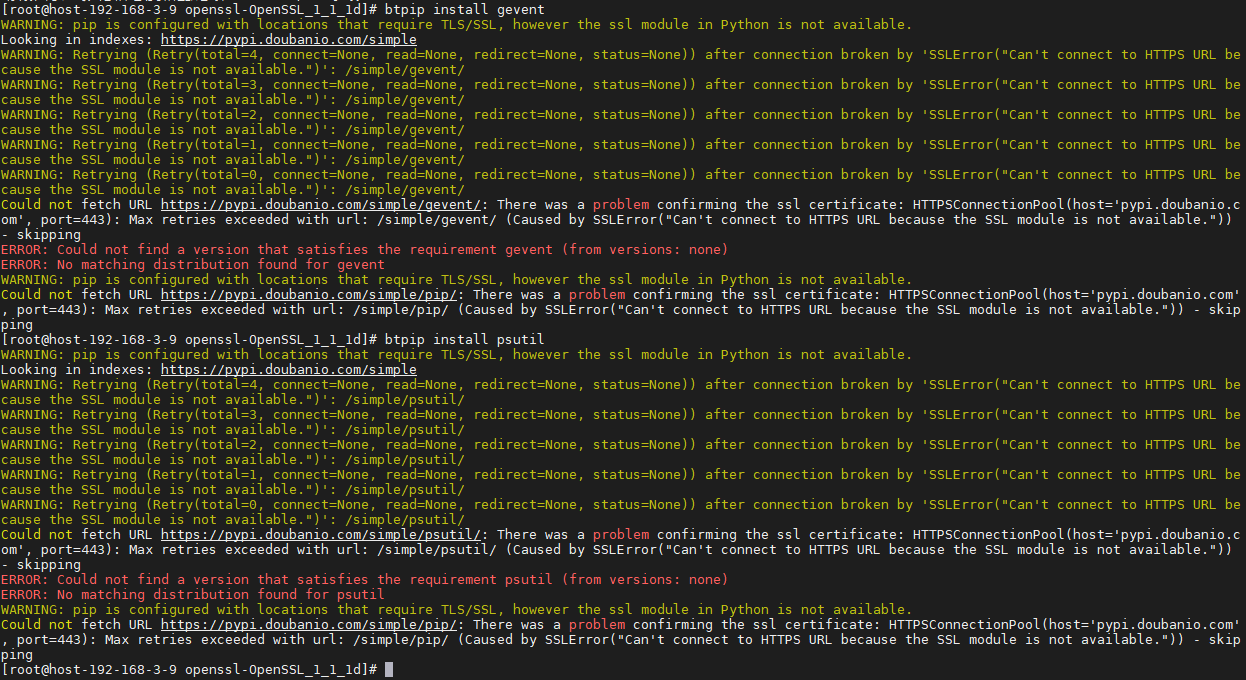Select the red "No matching distribution found for gevent" line
This screenshot has width=1246, height=680.
click(193, 265)
